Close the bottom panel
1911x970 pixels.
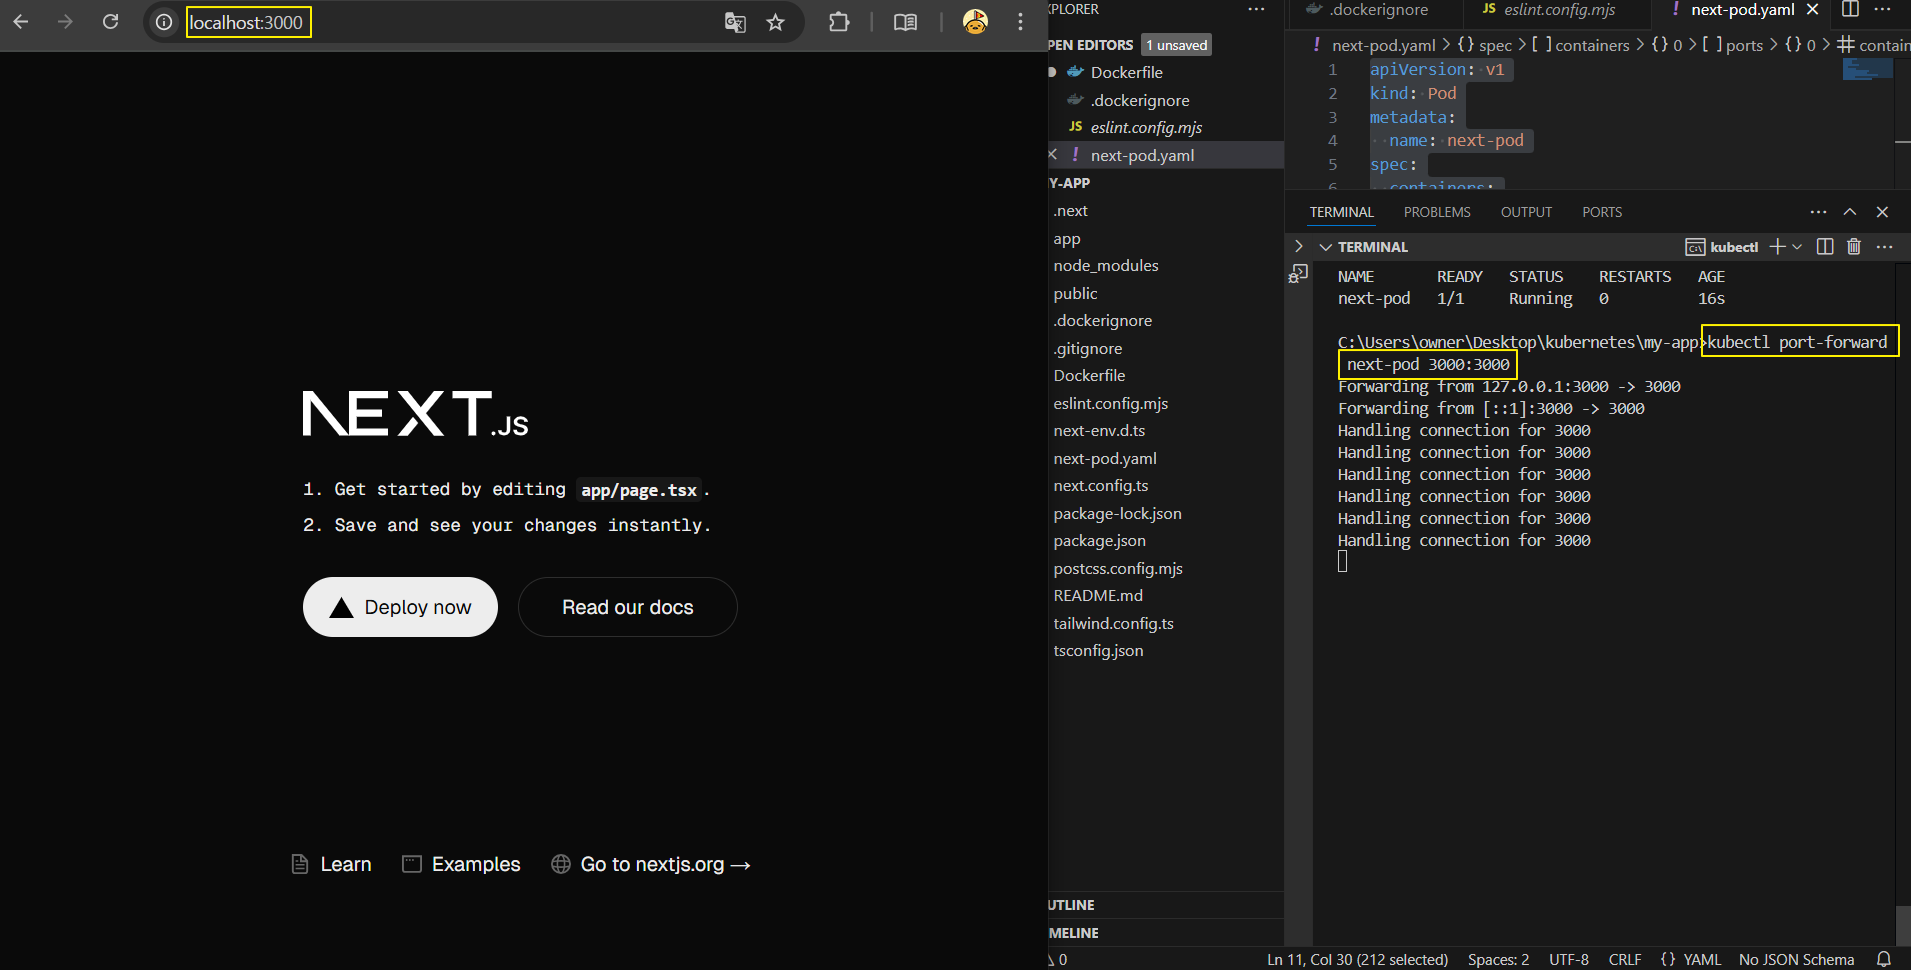[x=1882, y=212]
